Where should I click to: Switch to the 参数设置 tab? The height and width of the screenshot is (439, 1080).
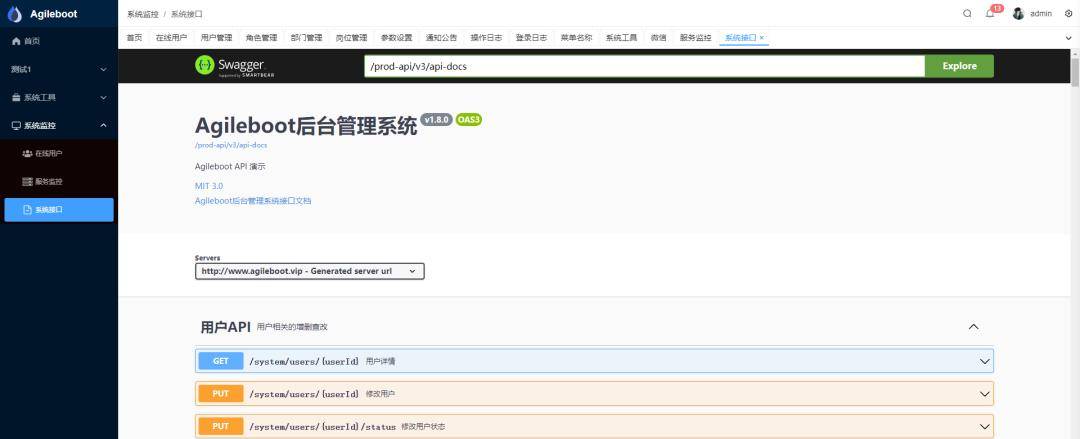click(397, 38)
